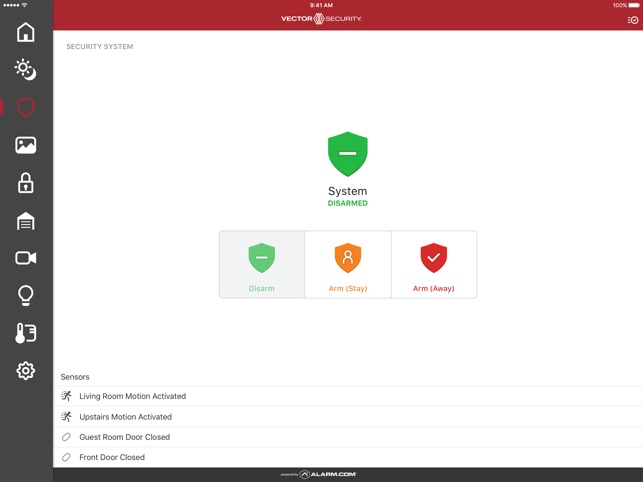Click the motion icon beside Upstairs Motion

[66, 416]
